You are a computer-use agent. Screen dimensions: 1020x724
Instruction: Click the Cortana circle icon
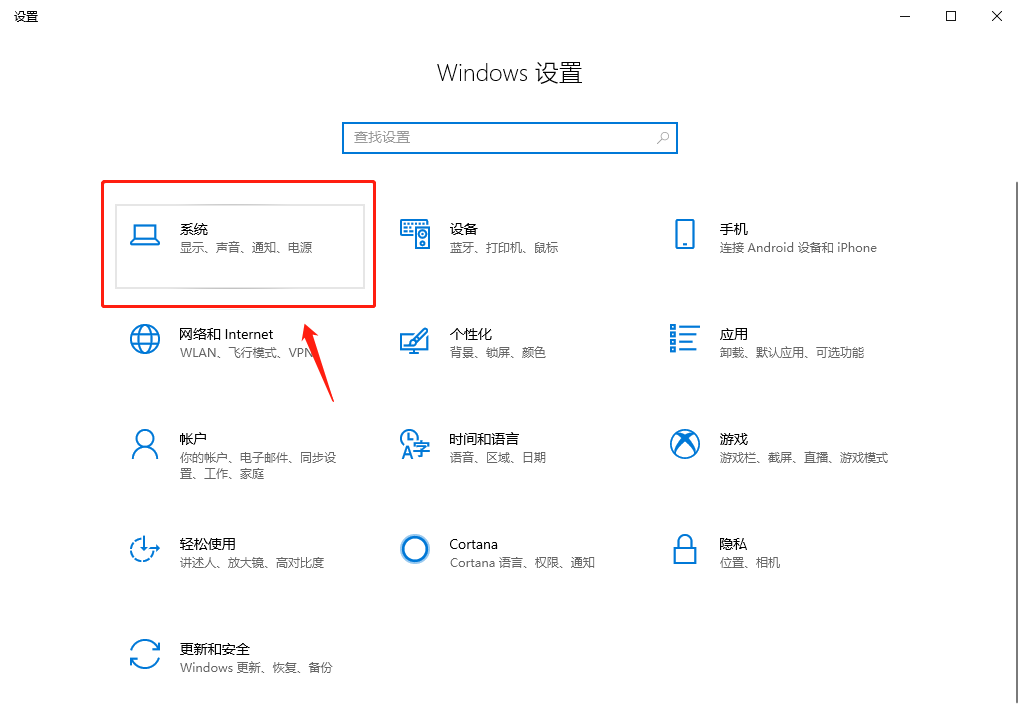coord(415,550)
